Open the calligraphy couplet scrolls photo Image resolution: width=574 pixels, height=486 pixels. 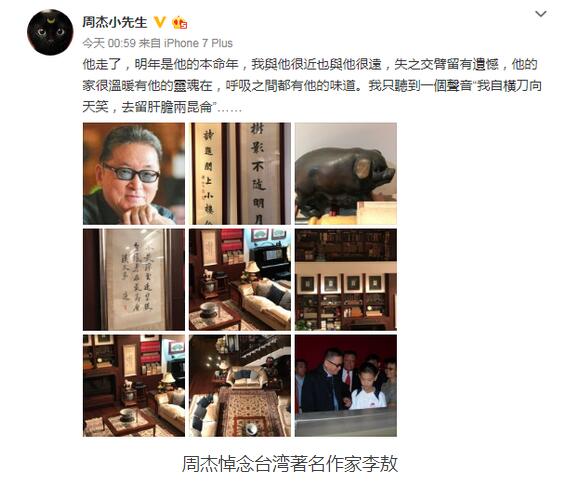pos(240,173)
